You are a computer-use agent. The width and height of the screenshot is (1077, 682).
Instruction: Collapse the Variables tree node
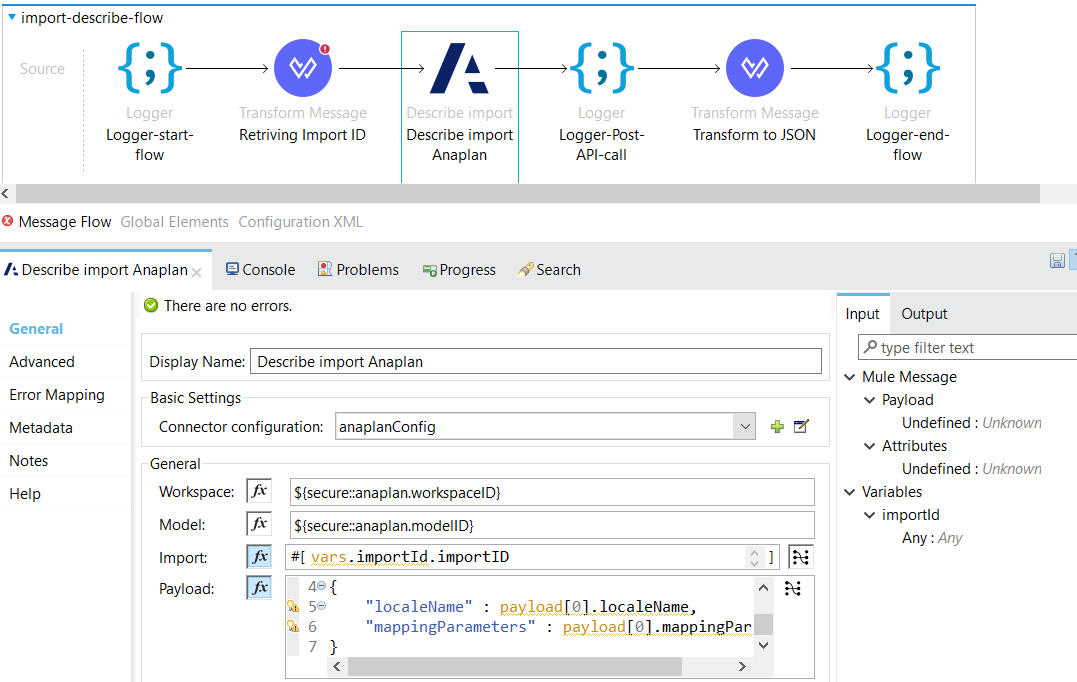[850, 492]
